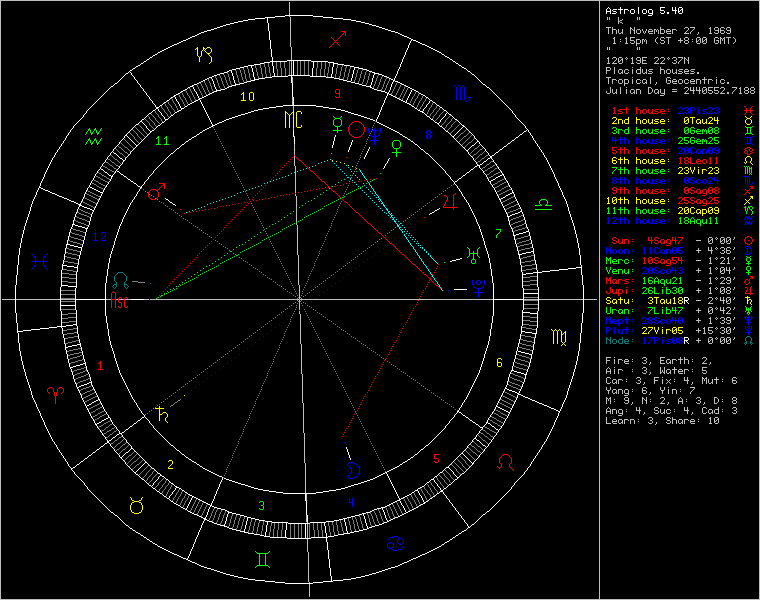Click the yellow MC Midheaven label
Image resolution: width=760 pixels, height=600 pixels.
[x=292, y=120]
